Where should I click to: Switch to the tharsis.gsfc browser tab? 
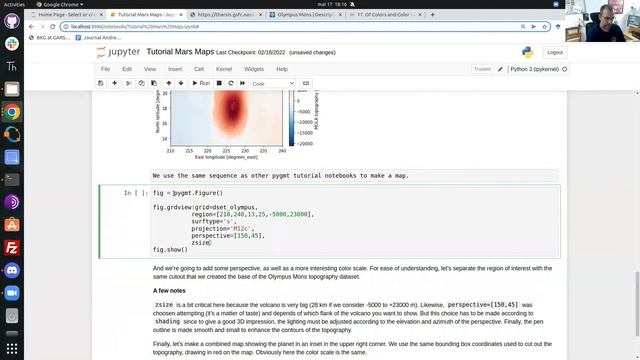click(x=226, y=14)
